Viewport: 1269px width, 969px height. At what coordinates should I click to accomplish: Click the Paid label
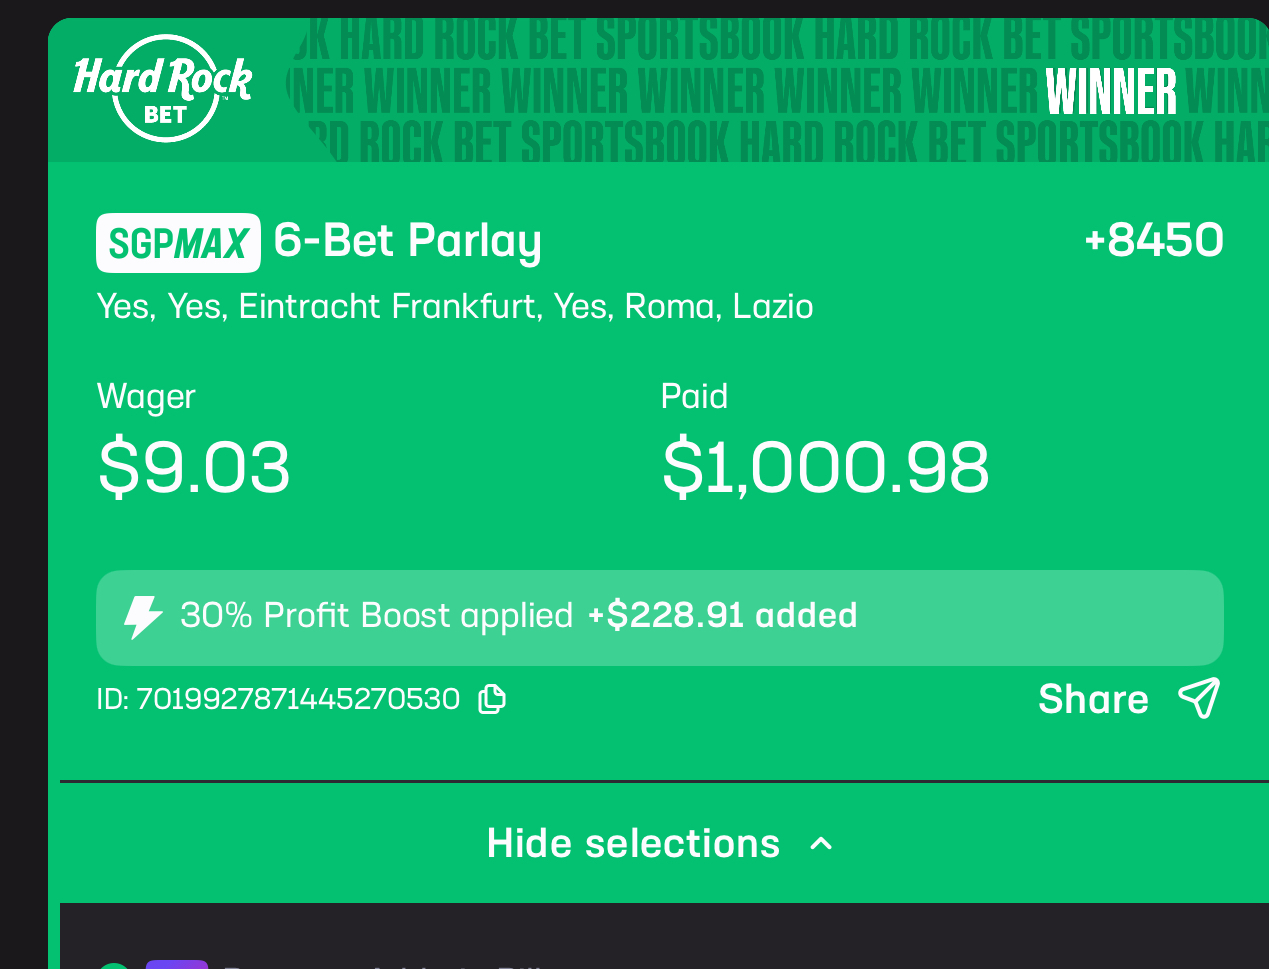[x=694, y=397]
